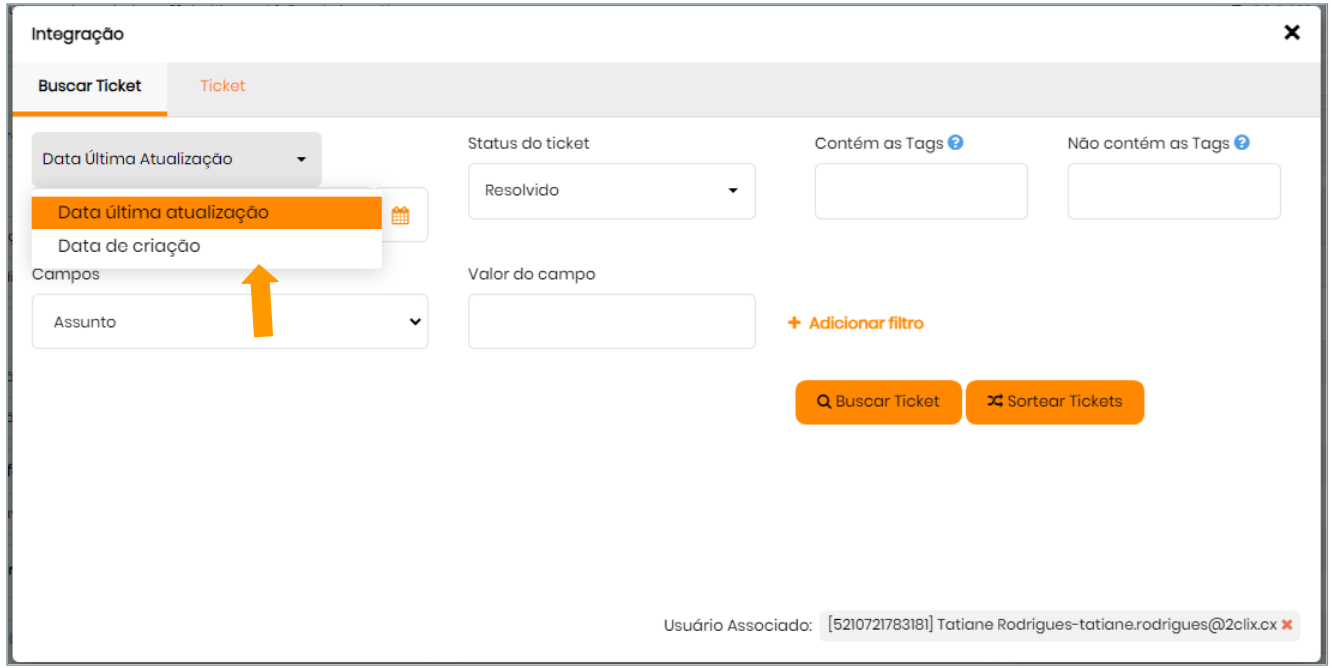The height and width of the screenshot is (668, 1332).
Task: Click the Adicionar filtro link
Action: tap(866, 323)
